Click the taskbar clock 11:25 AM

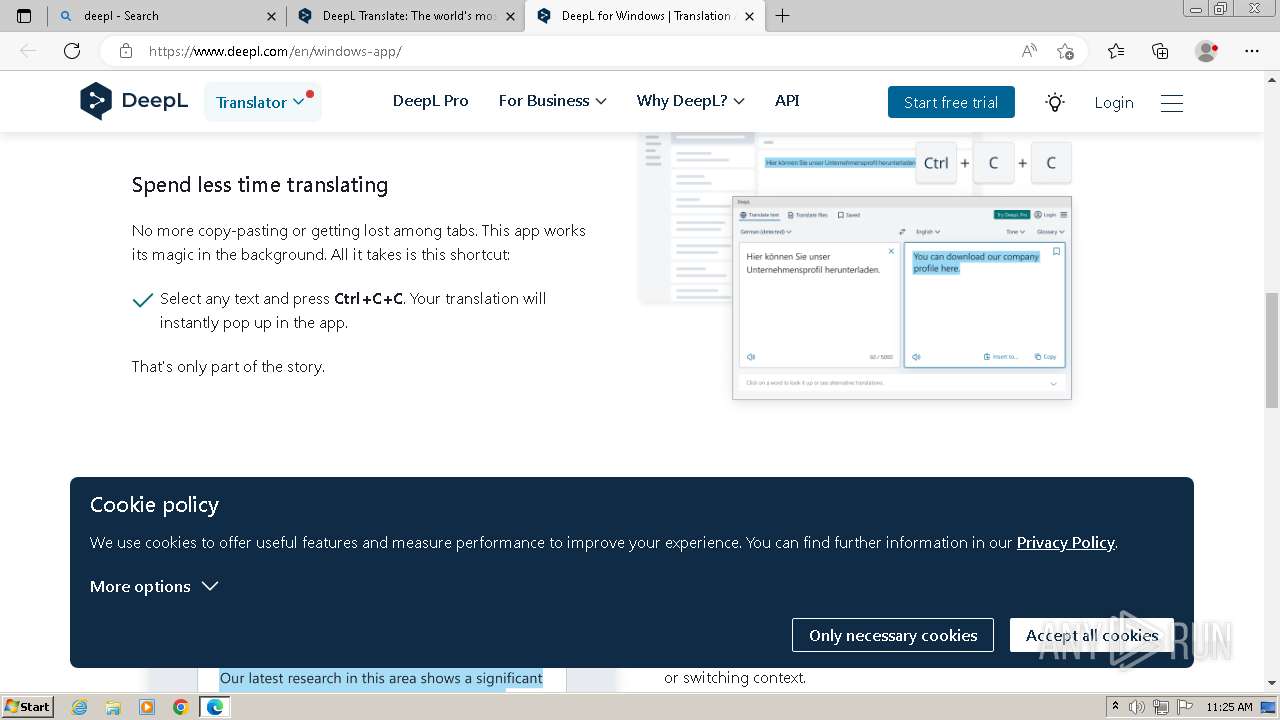coord(1230,707)
